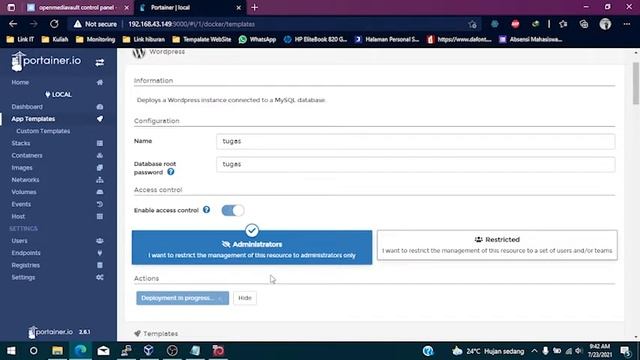
Task: Click the Endpoints plug icon
Action: 100,253
